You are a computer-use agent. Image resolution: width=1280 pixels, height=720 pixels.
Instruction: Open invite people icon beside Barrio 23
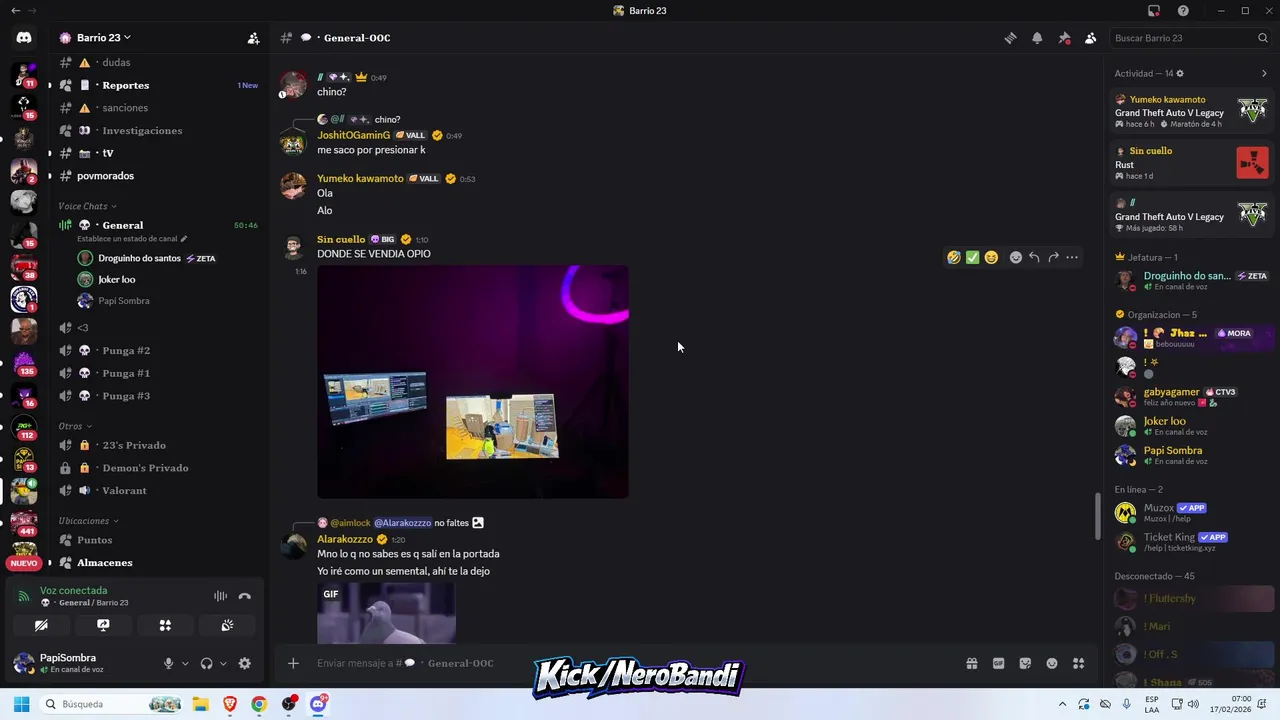253,38
